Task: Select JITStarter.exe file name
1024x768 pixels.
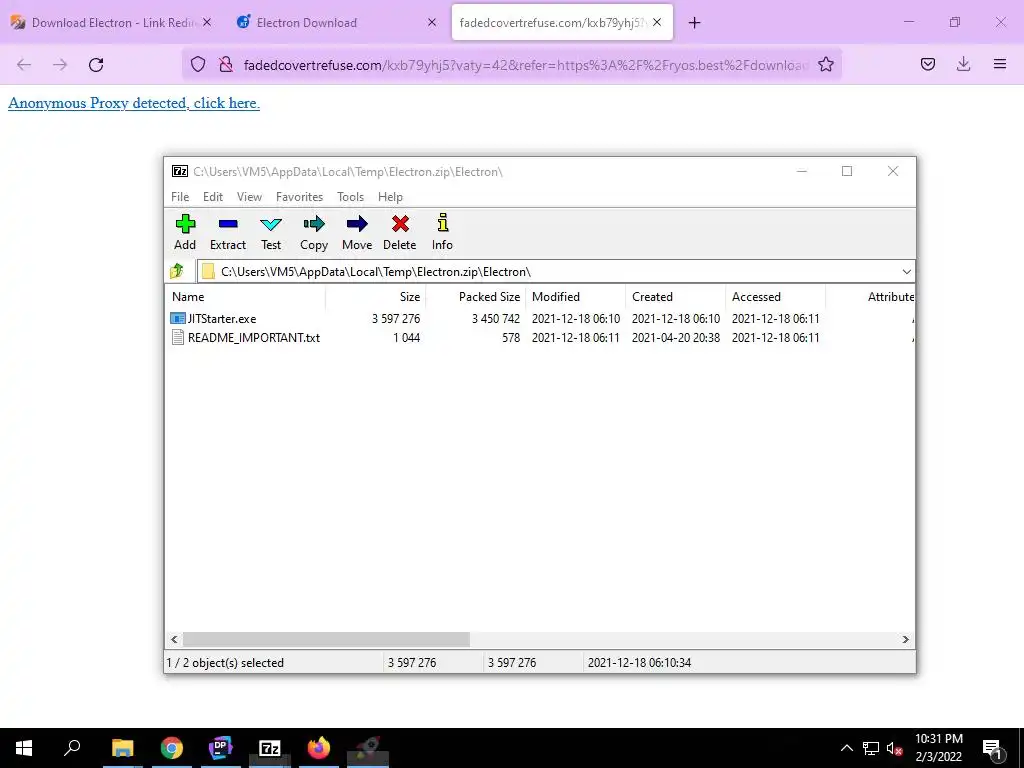Action: [222, 319]
